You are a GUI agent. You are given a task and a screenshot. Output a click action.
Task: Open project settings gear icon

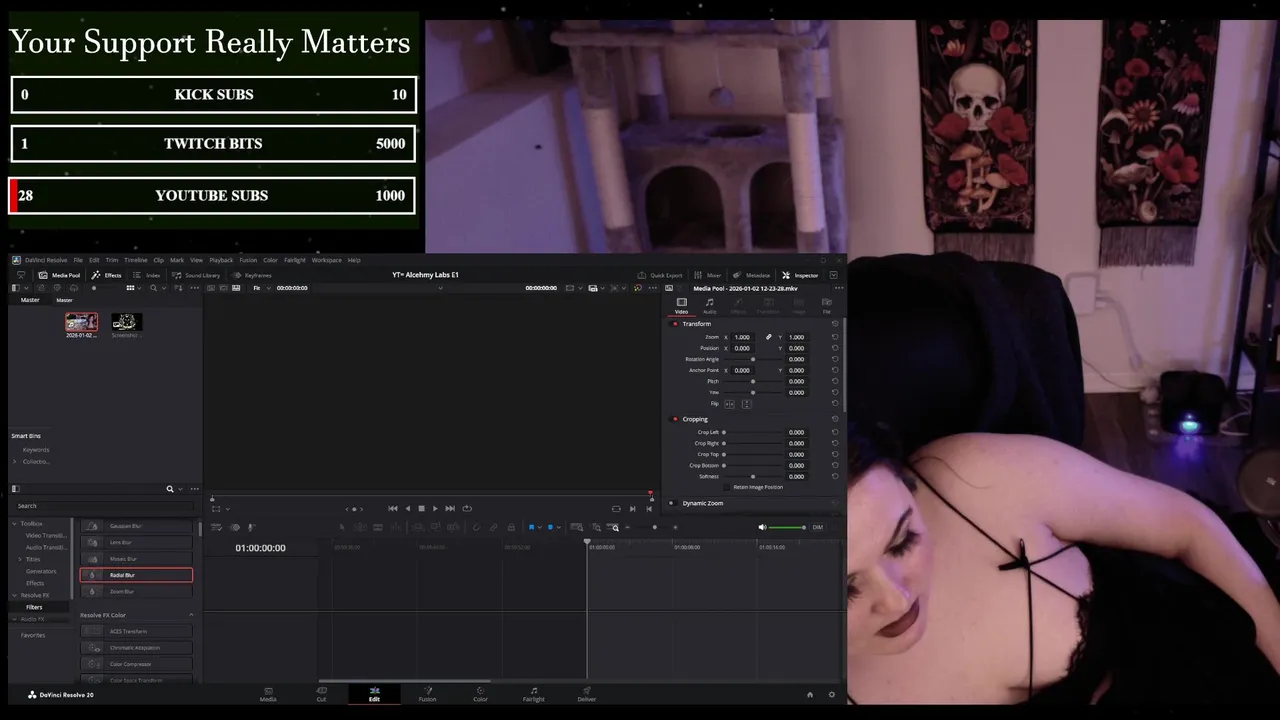pos(831,694)
